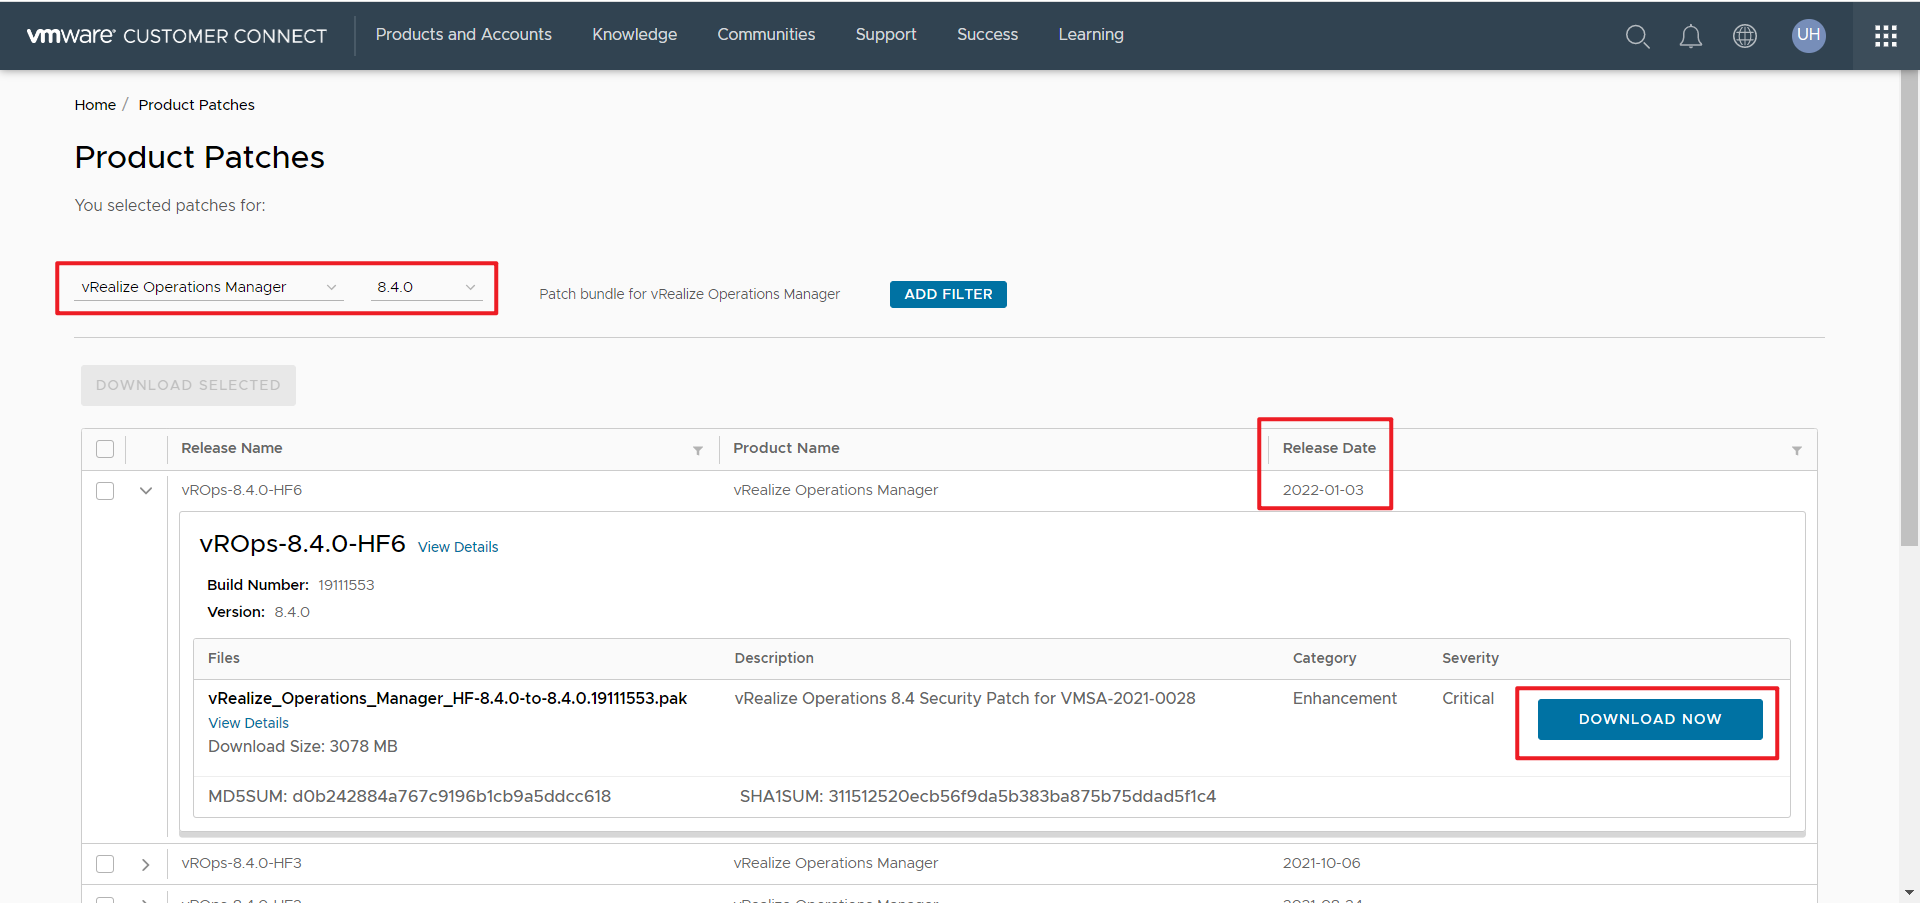Viewport: 1920px width, 903px height.
Task: Click the vROps-8.4.0-HF3 release name cell
Action: [241, 863]
